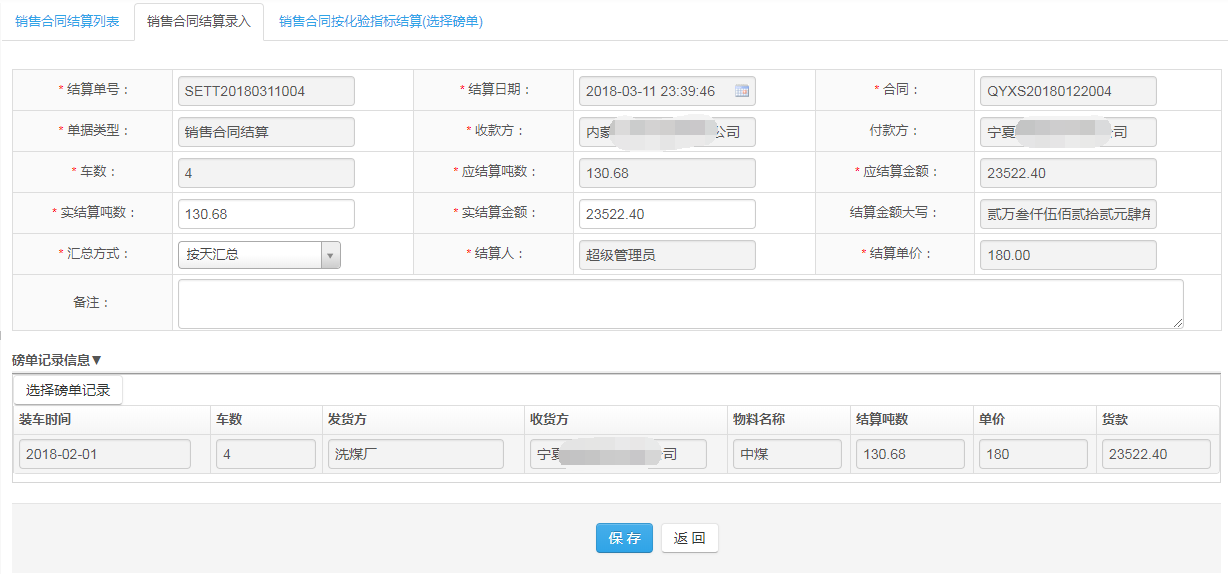Click the 结算金额大写 field

pos(1068,214)
